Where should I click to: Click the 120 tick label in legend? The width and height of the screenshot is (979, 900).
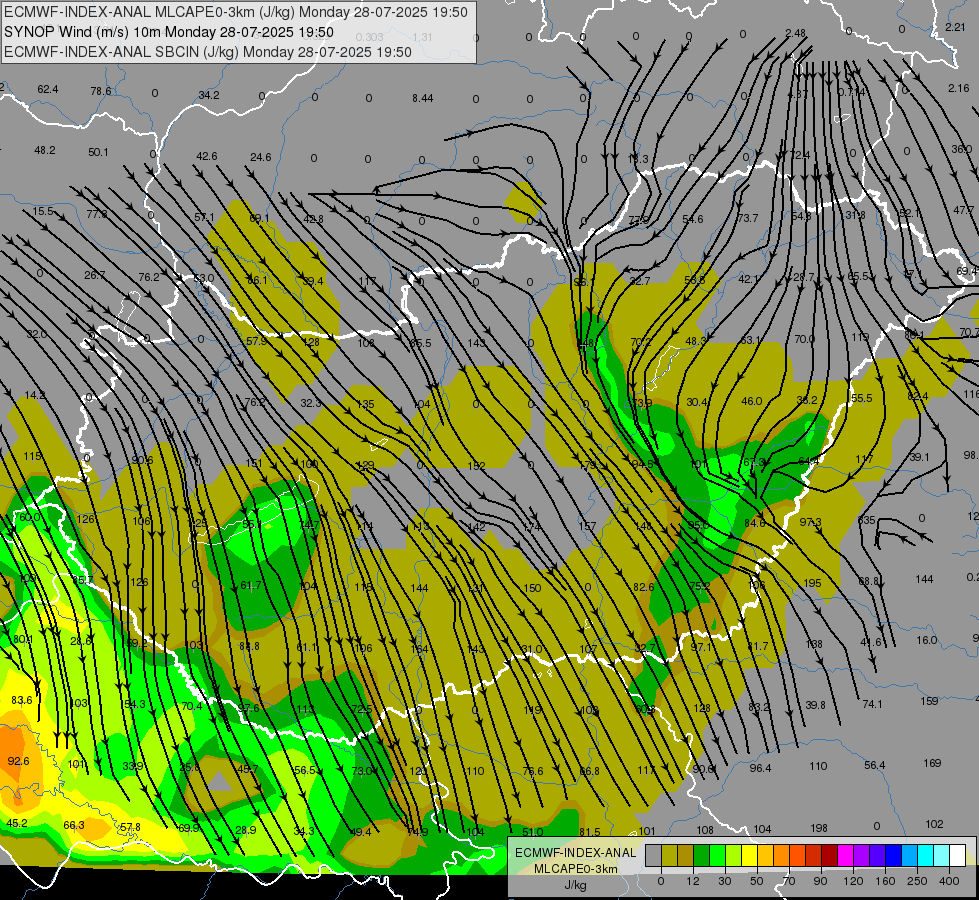pyautogui.click(x=853, y=881)
